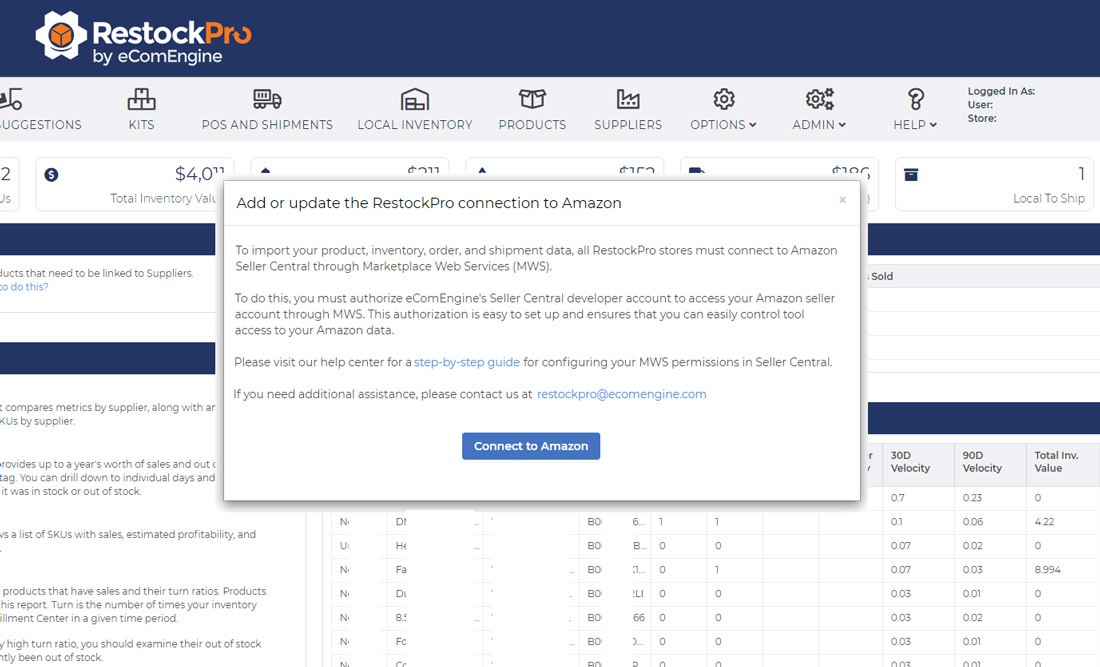The width and height of the screenshot is (1100, 667).
Task: Expand the Options dropdown menu
Action: coord(723,125)
